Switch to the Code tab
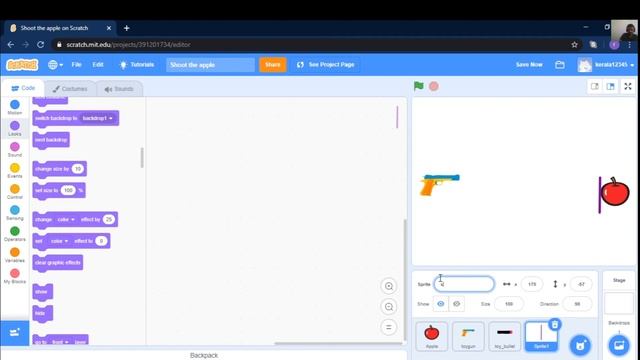This screenshot has width=640, height=360. point(23,88)
